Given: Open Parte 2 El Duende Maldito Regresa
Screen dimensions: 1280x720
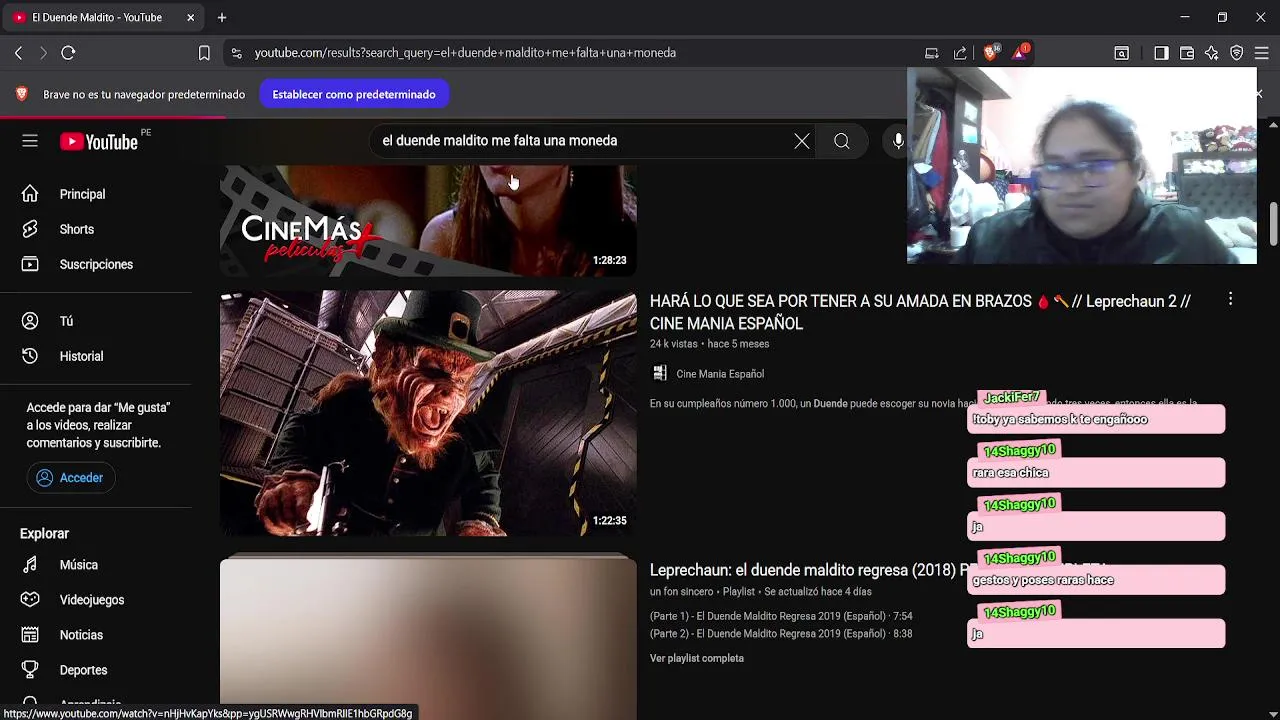Looking at the screenshot, I should point(781,634).
